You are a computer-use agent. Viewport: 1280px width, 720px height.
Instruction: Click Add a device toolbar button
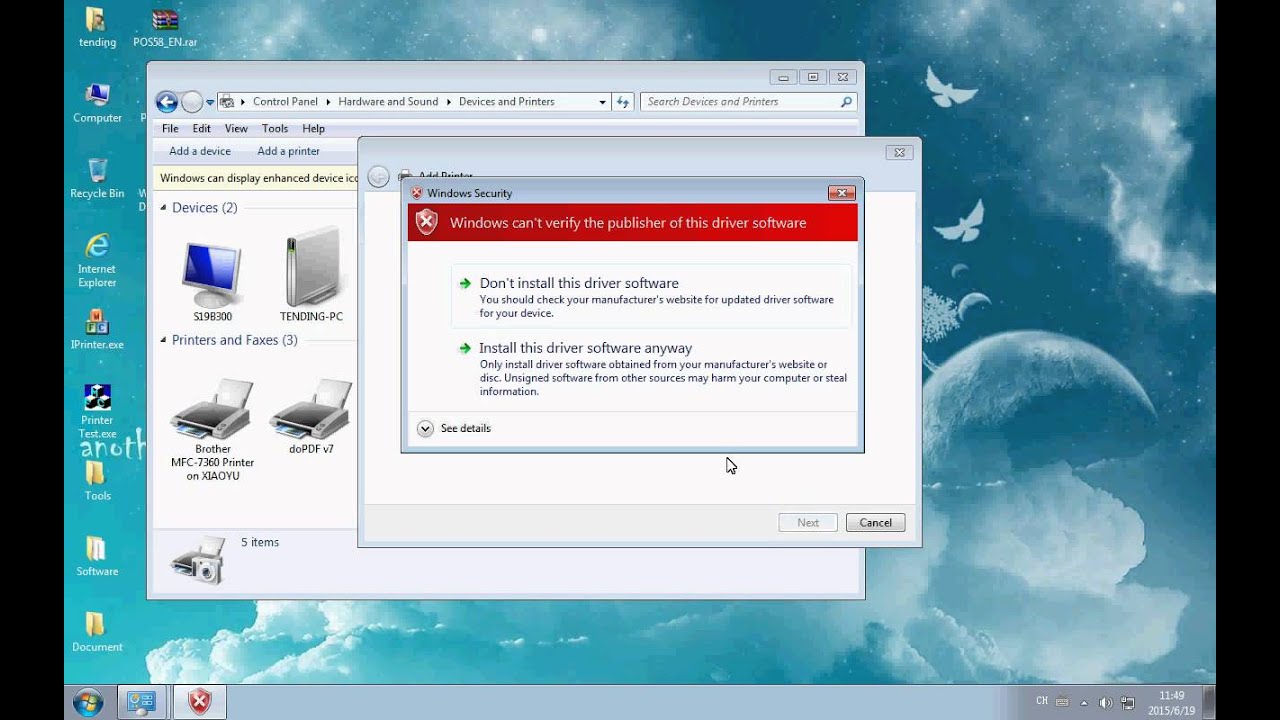click(x=200, y=151)
